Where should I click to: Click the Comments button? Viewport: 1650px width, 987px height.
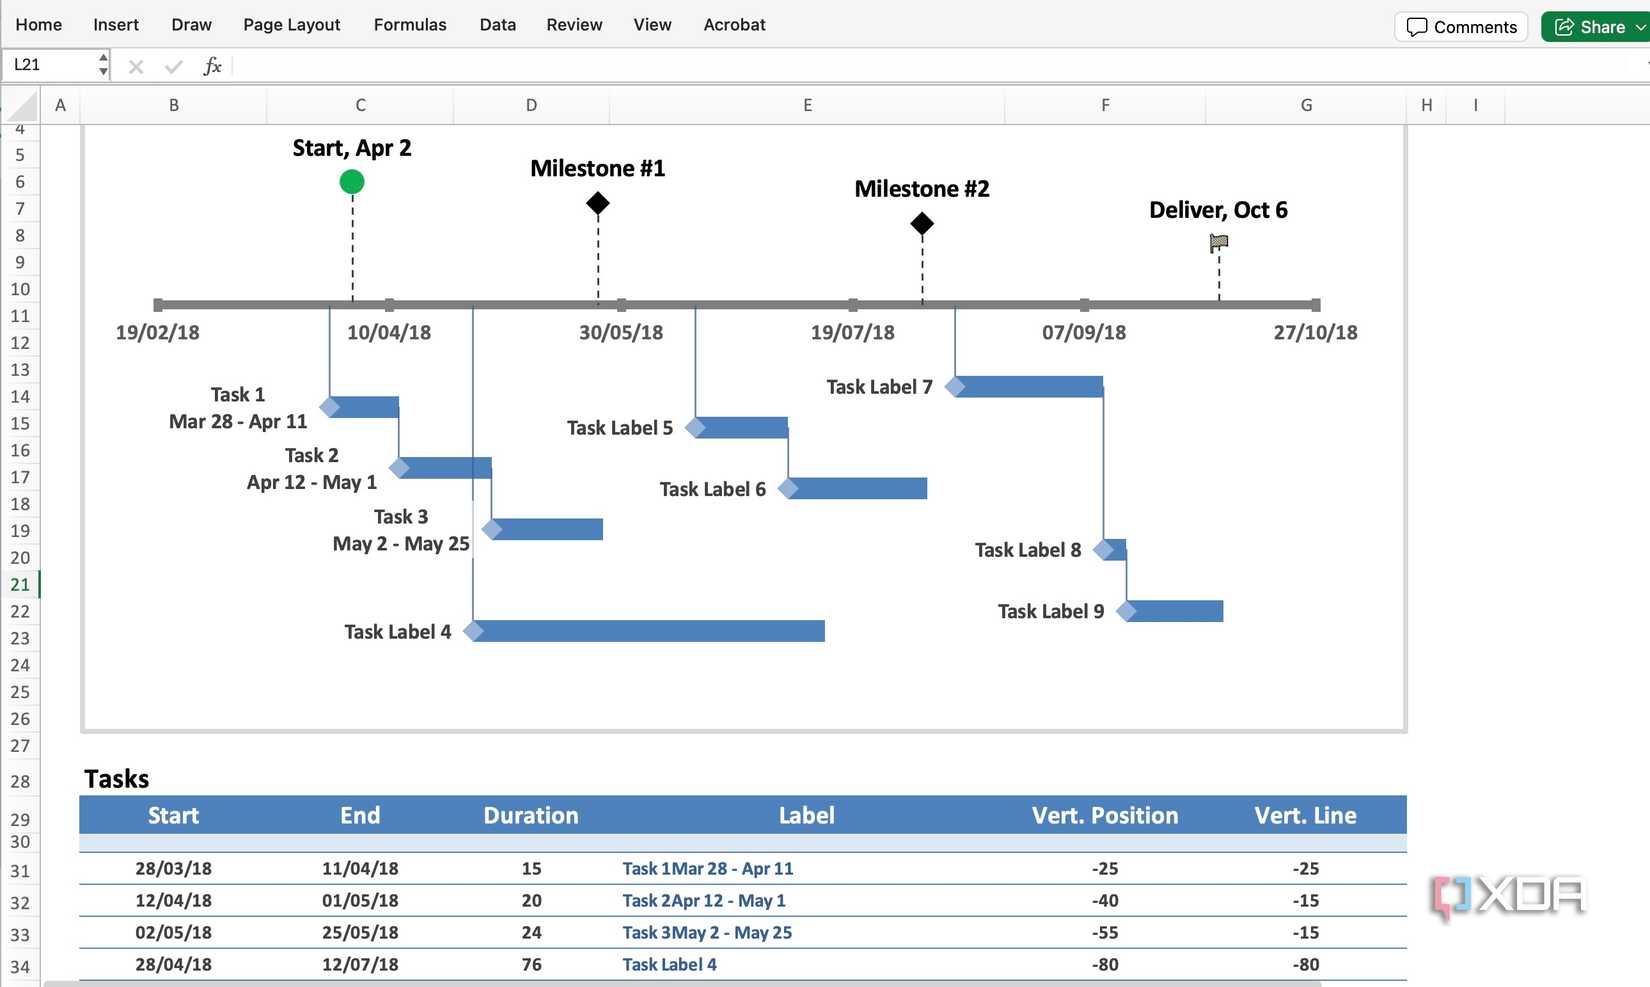point(1460,27)
